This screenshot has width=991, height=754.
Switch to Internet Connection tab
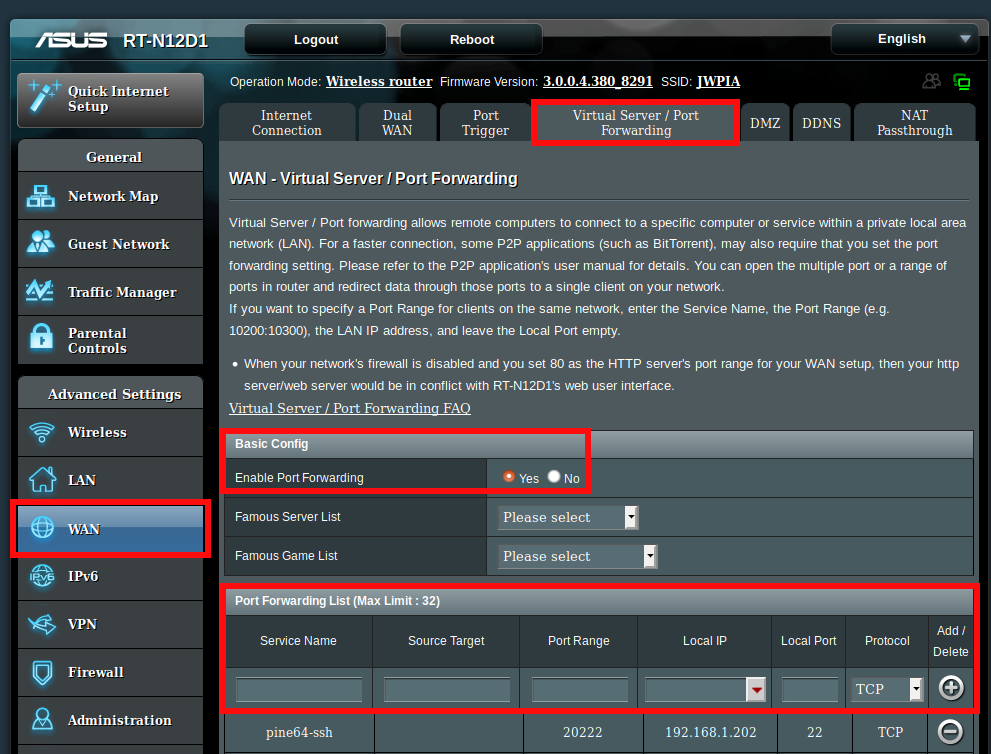coord(287,123)
